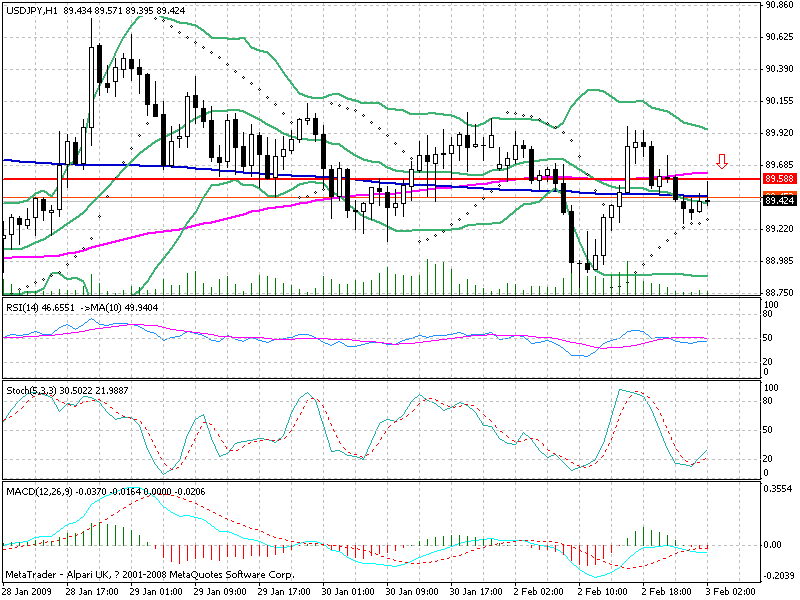The height and width of the screenshot is (600, 800).
Task: Click the 50 level on Stoch scale
Action: pyautogui.click(x=767, y=430)
